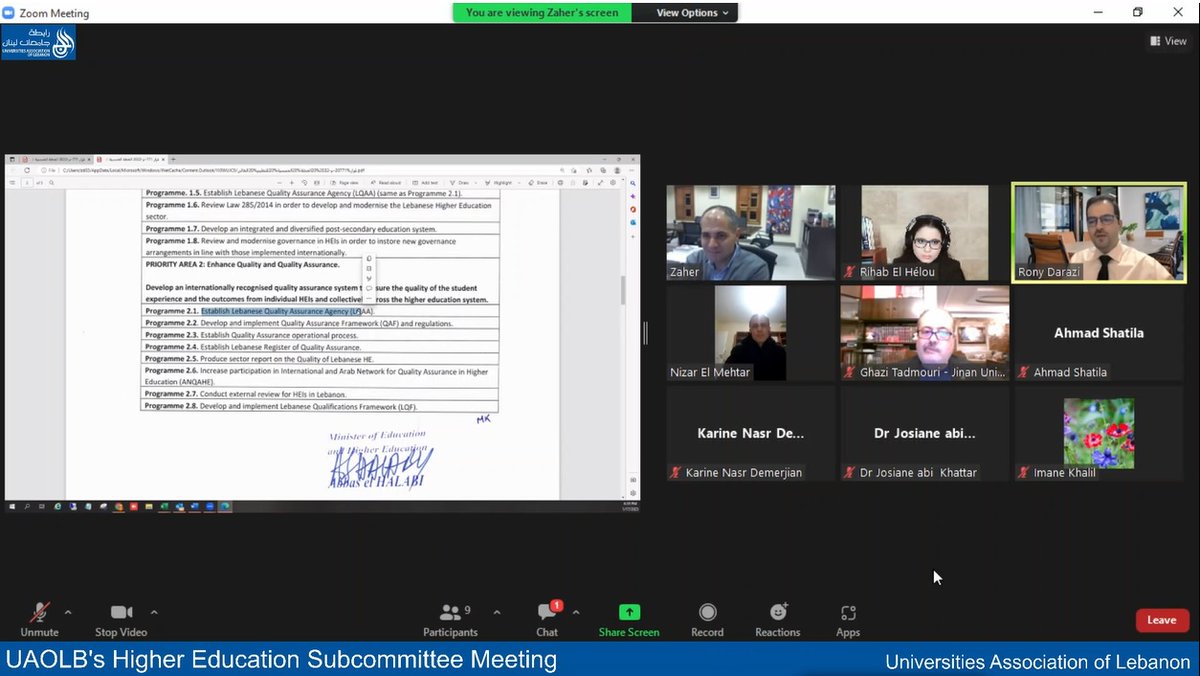The image size is (1200, 676).
Task: Open the Reactions menu
Action: point(778,618)
